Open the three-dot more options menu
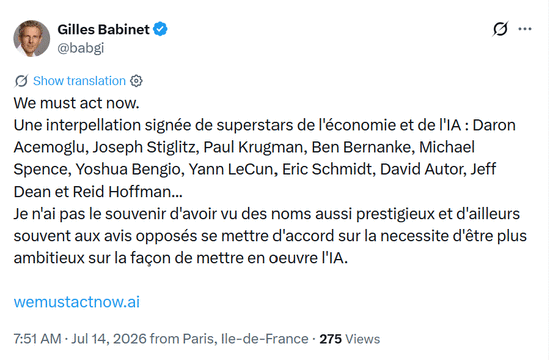Screen dimensions: 550x360 525,29
